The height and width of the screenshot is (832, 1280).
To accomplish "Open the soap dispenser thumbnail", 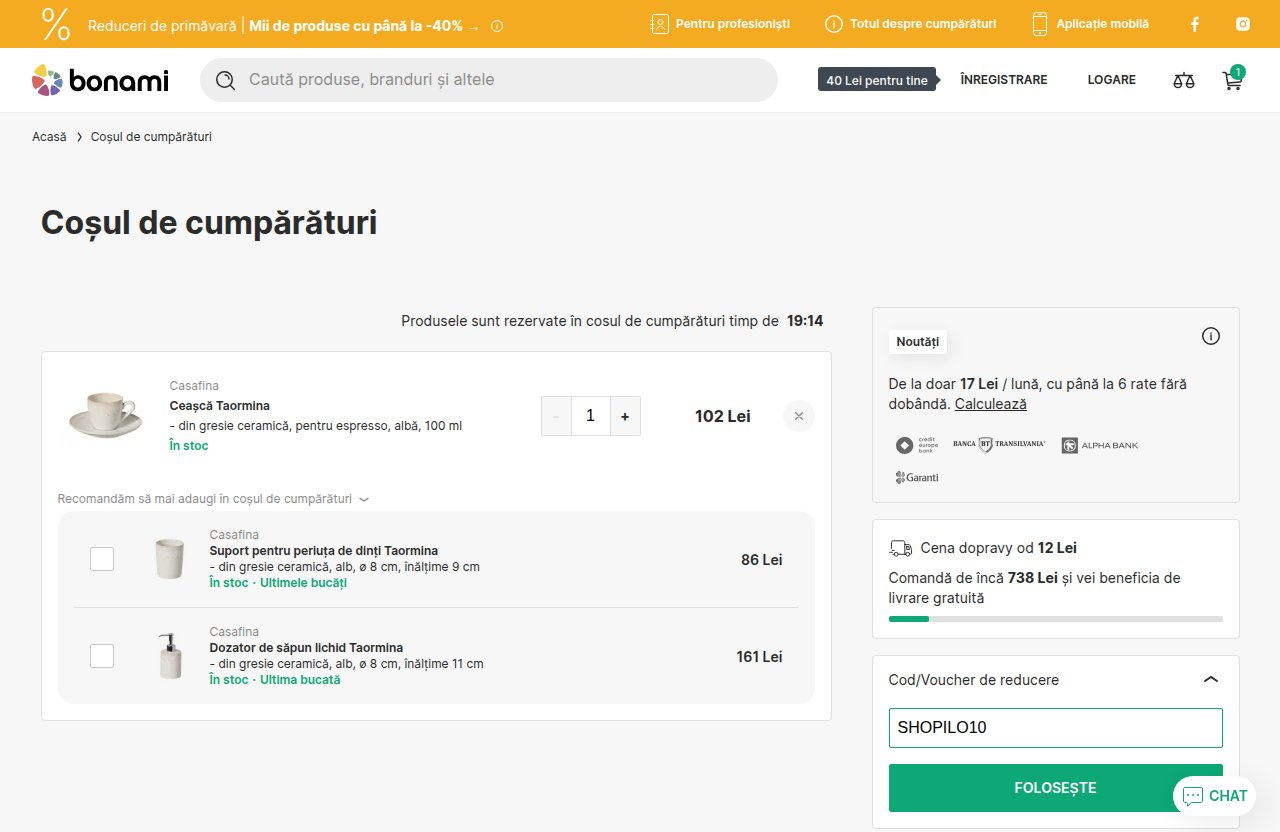I will [x=169, y=656].
